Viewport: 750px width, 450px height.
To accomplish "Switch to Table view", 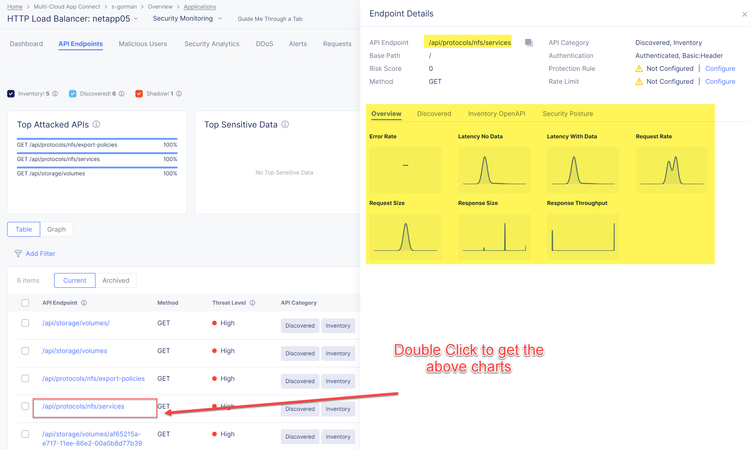I will [23, 230].
